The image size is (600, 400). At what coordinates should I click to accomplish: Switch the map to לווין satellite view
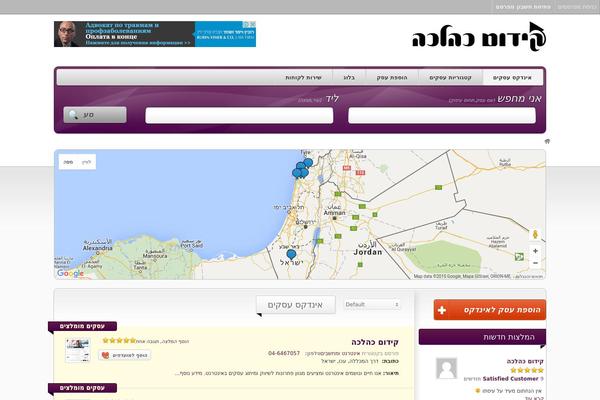pos(87,162)
